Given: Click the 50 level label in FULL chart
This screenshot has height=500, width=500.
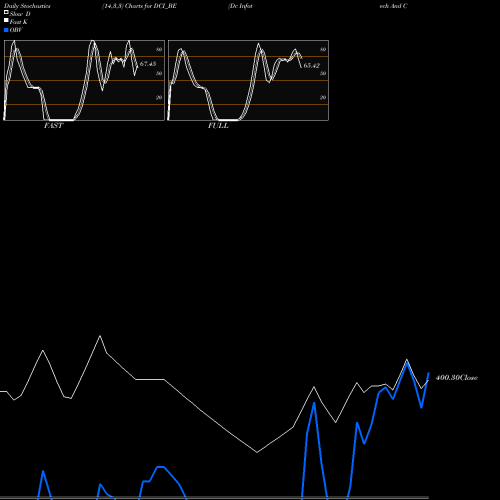Looking at the screenshot, I should (323, 73).
